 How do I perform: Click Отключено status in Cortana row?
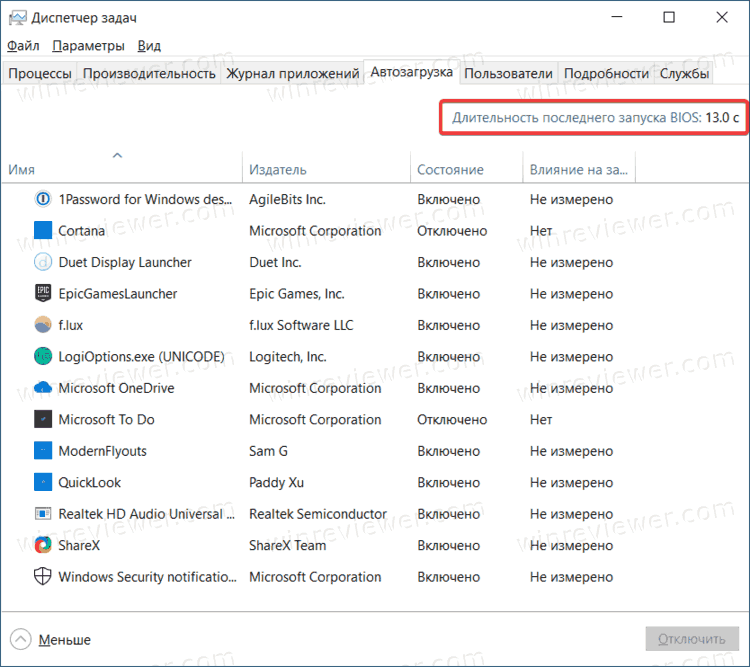point(452,231)
